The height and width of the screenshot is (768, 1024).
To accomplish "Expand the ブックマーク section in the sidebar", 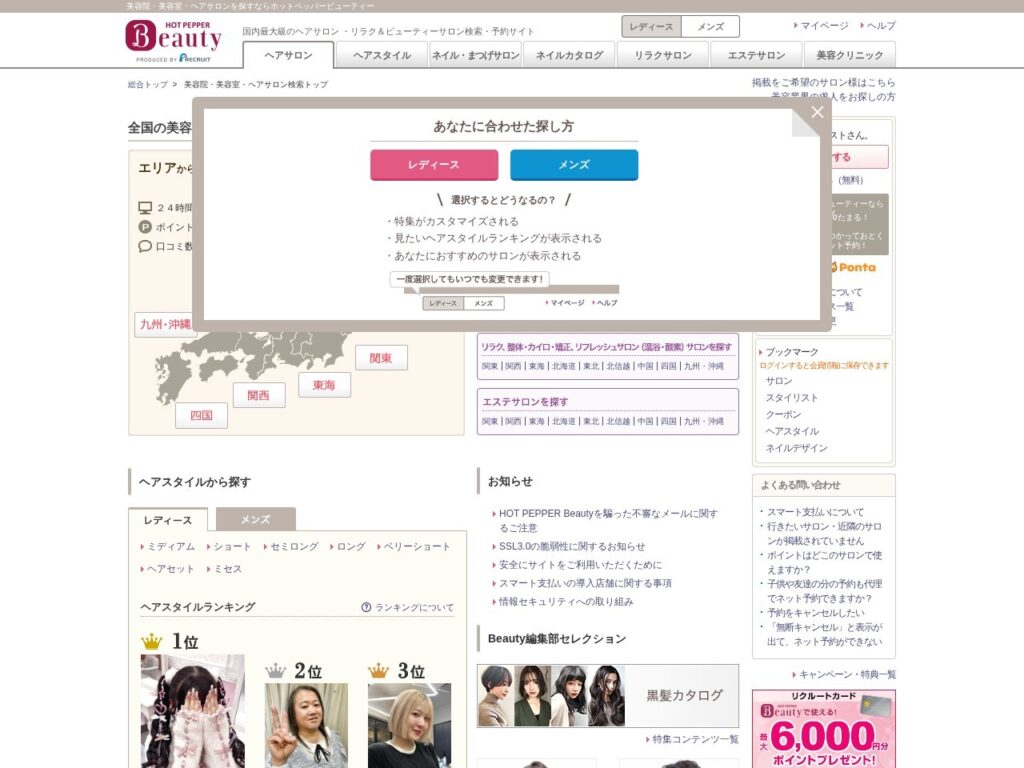I will coord(792,352).
